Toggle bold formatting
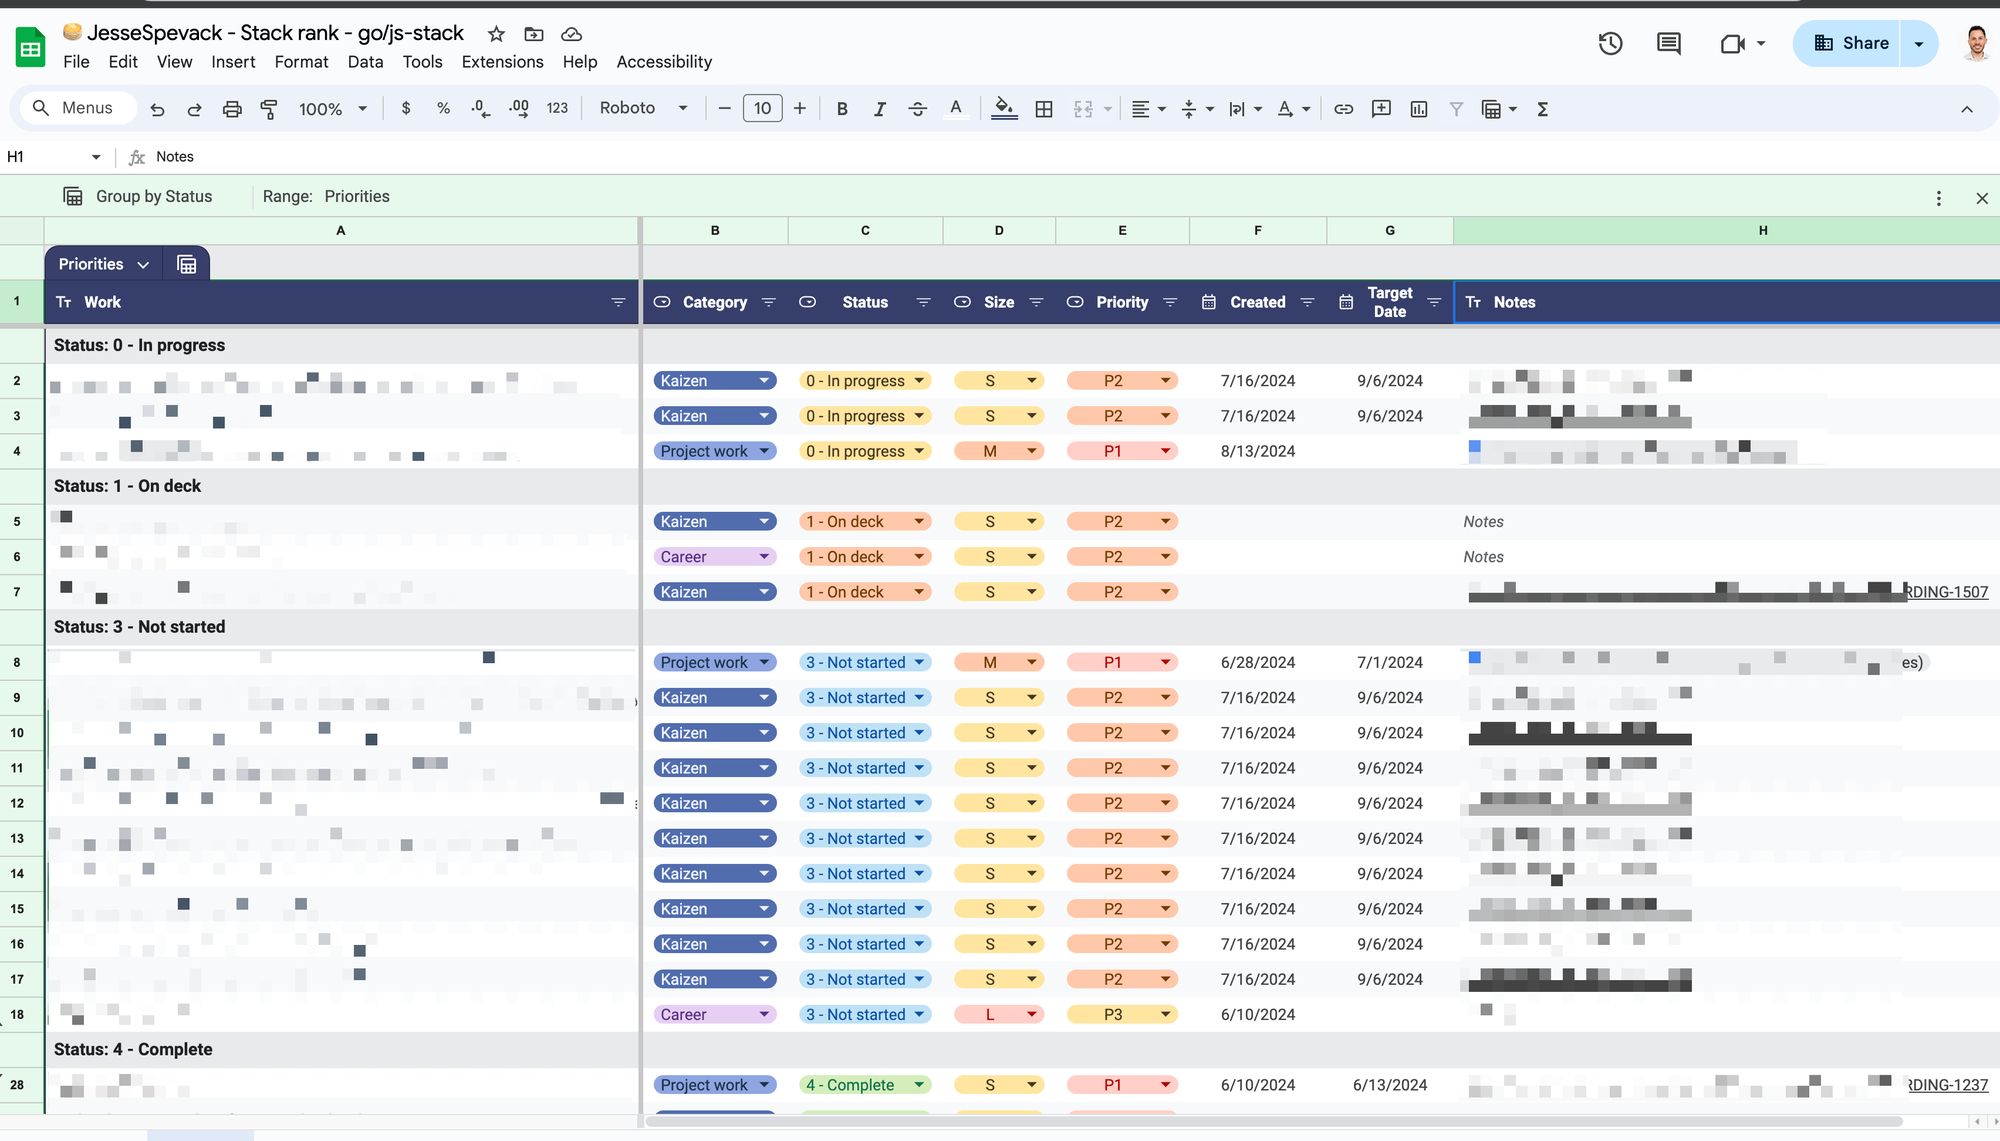The height and width of the screenshot is (1141, 2000). point(842,109)
